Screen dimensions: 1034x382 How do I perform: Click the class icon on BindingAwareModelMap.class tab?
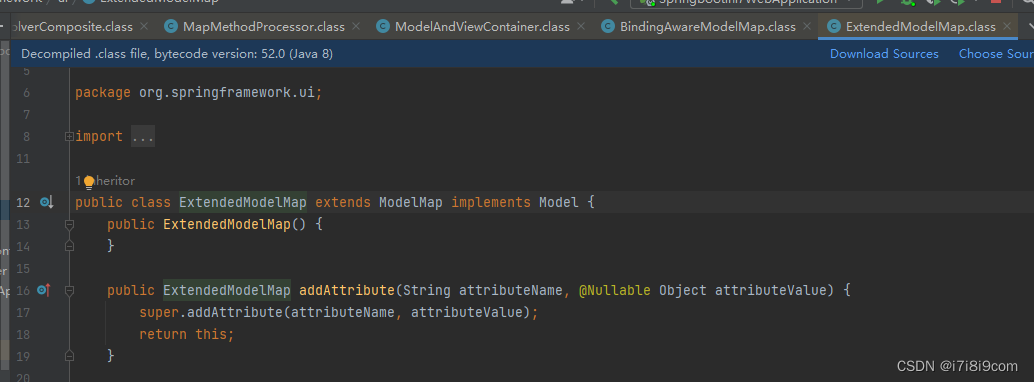(608, 27)
